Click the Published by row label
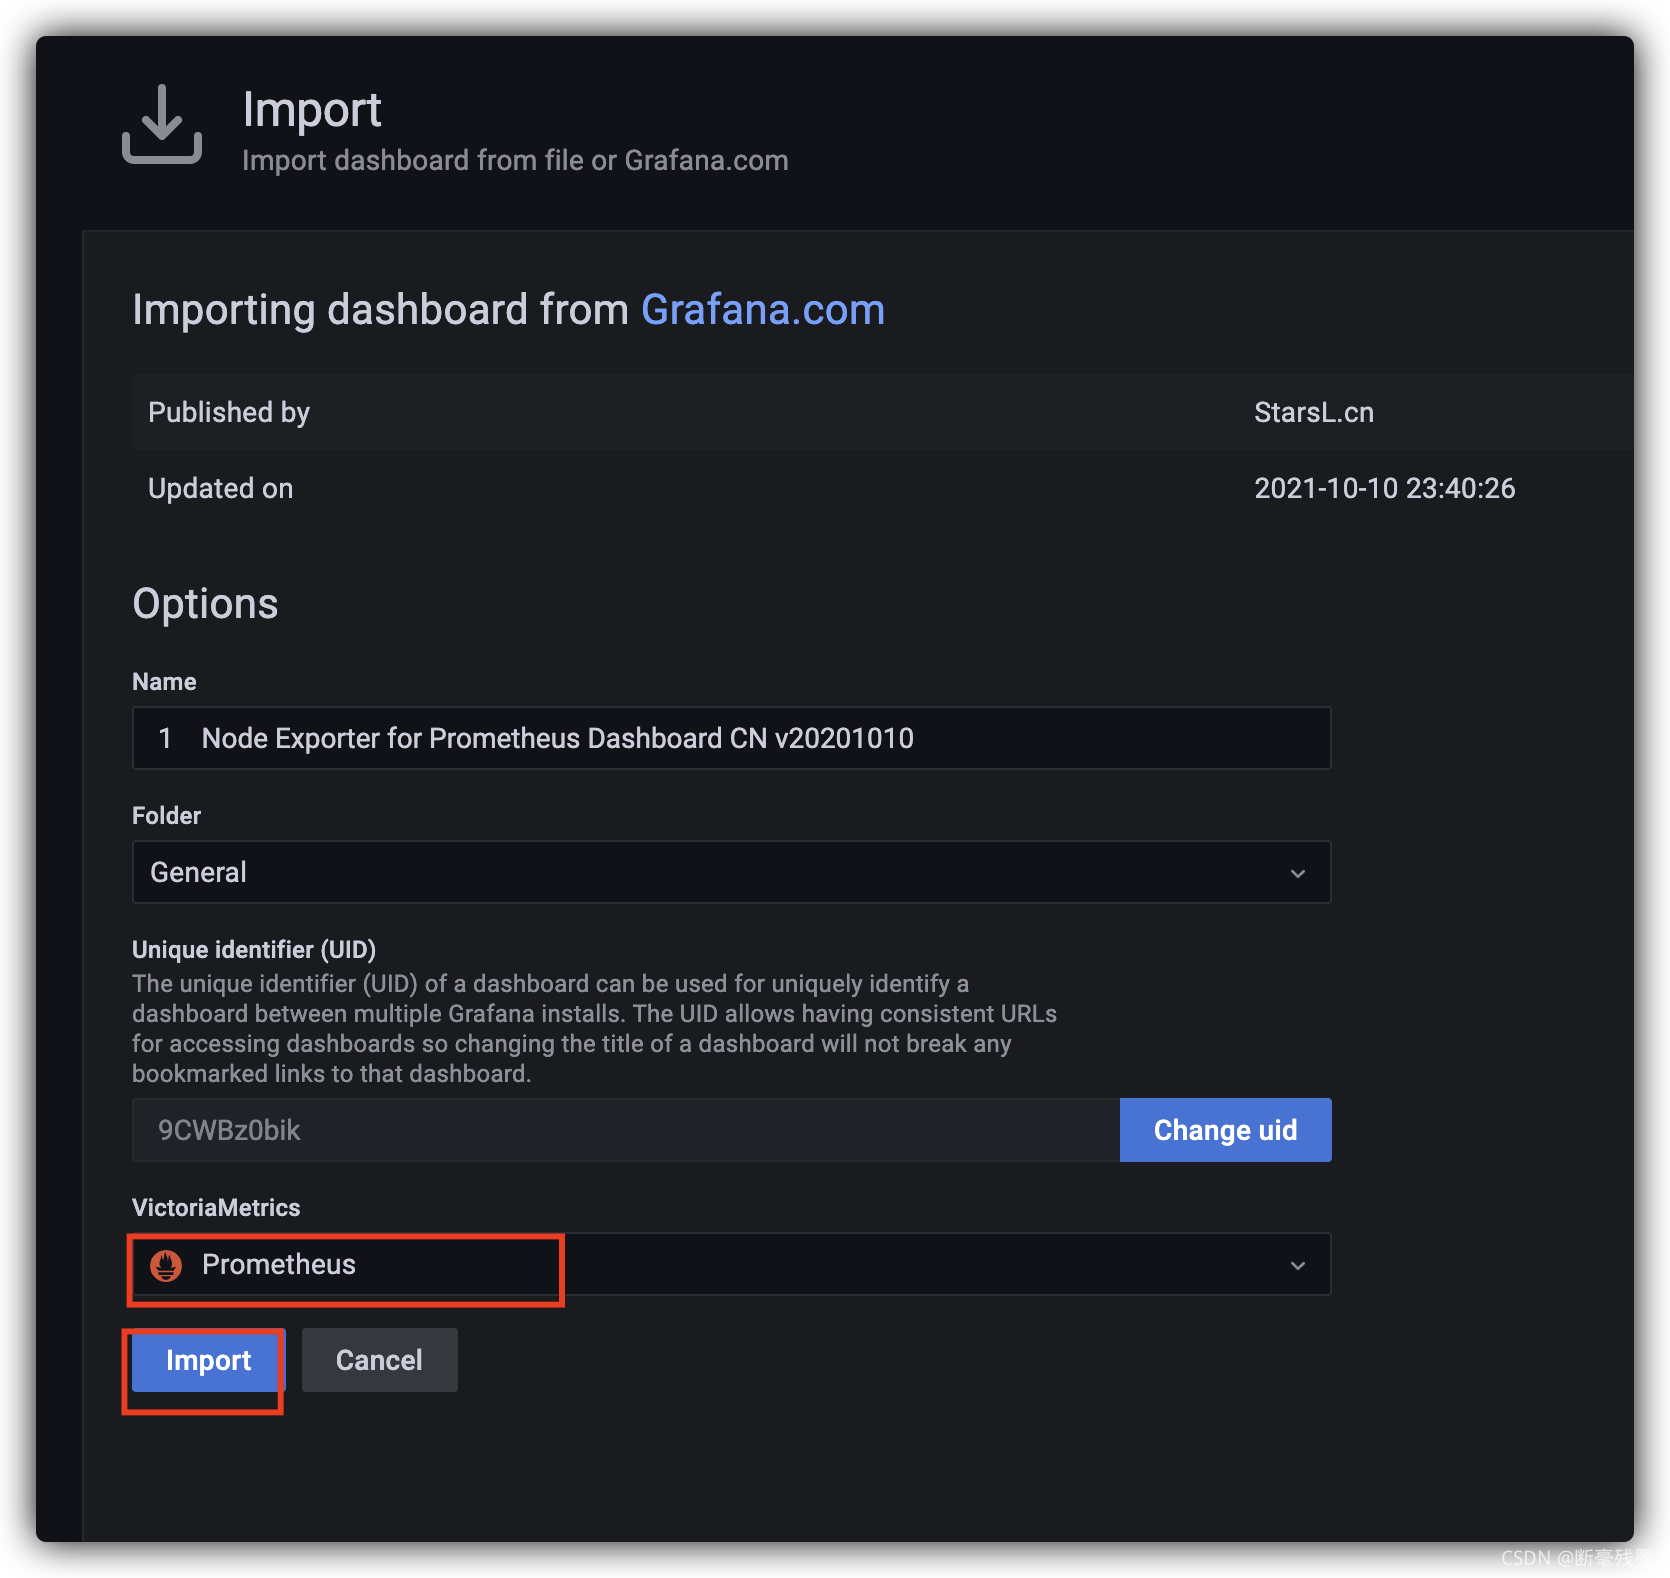This screenshot has width=1670, height=1578. tap(229, 412)
